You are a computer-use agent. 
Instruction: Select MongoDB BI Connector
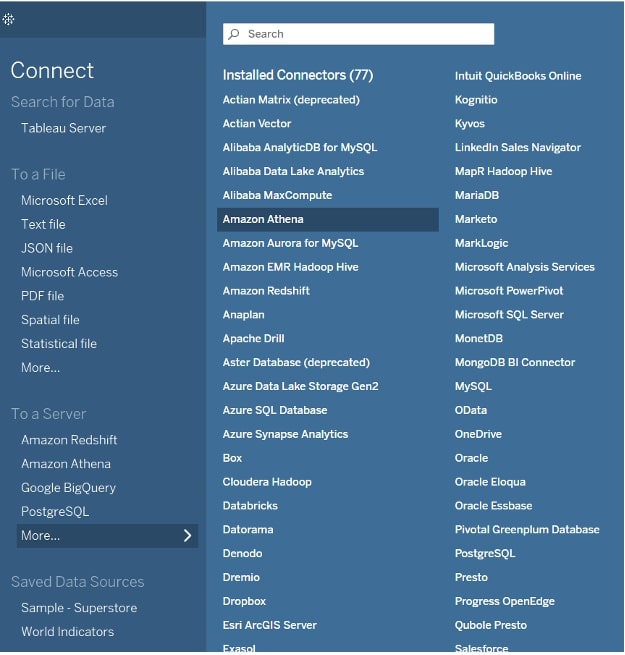(x=515, y=362)
